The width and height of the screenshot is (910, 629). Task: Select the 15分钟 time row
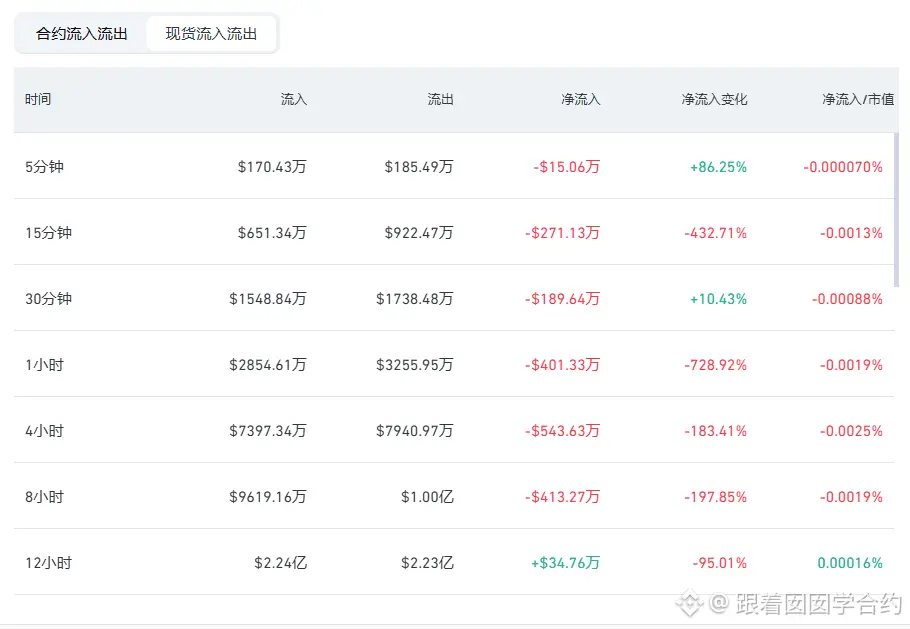tap(454, 233)
